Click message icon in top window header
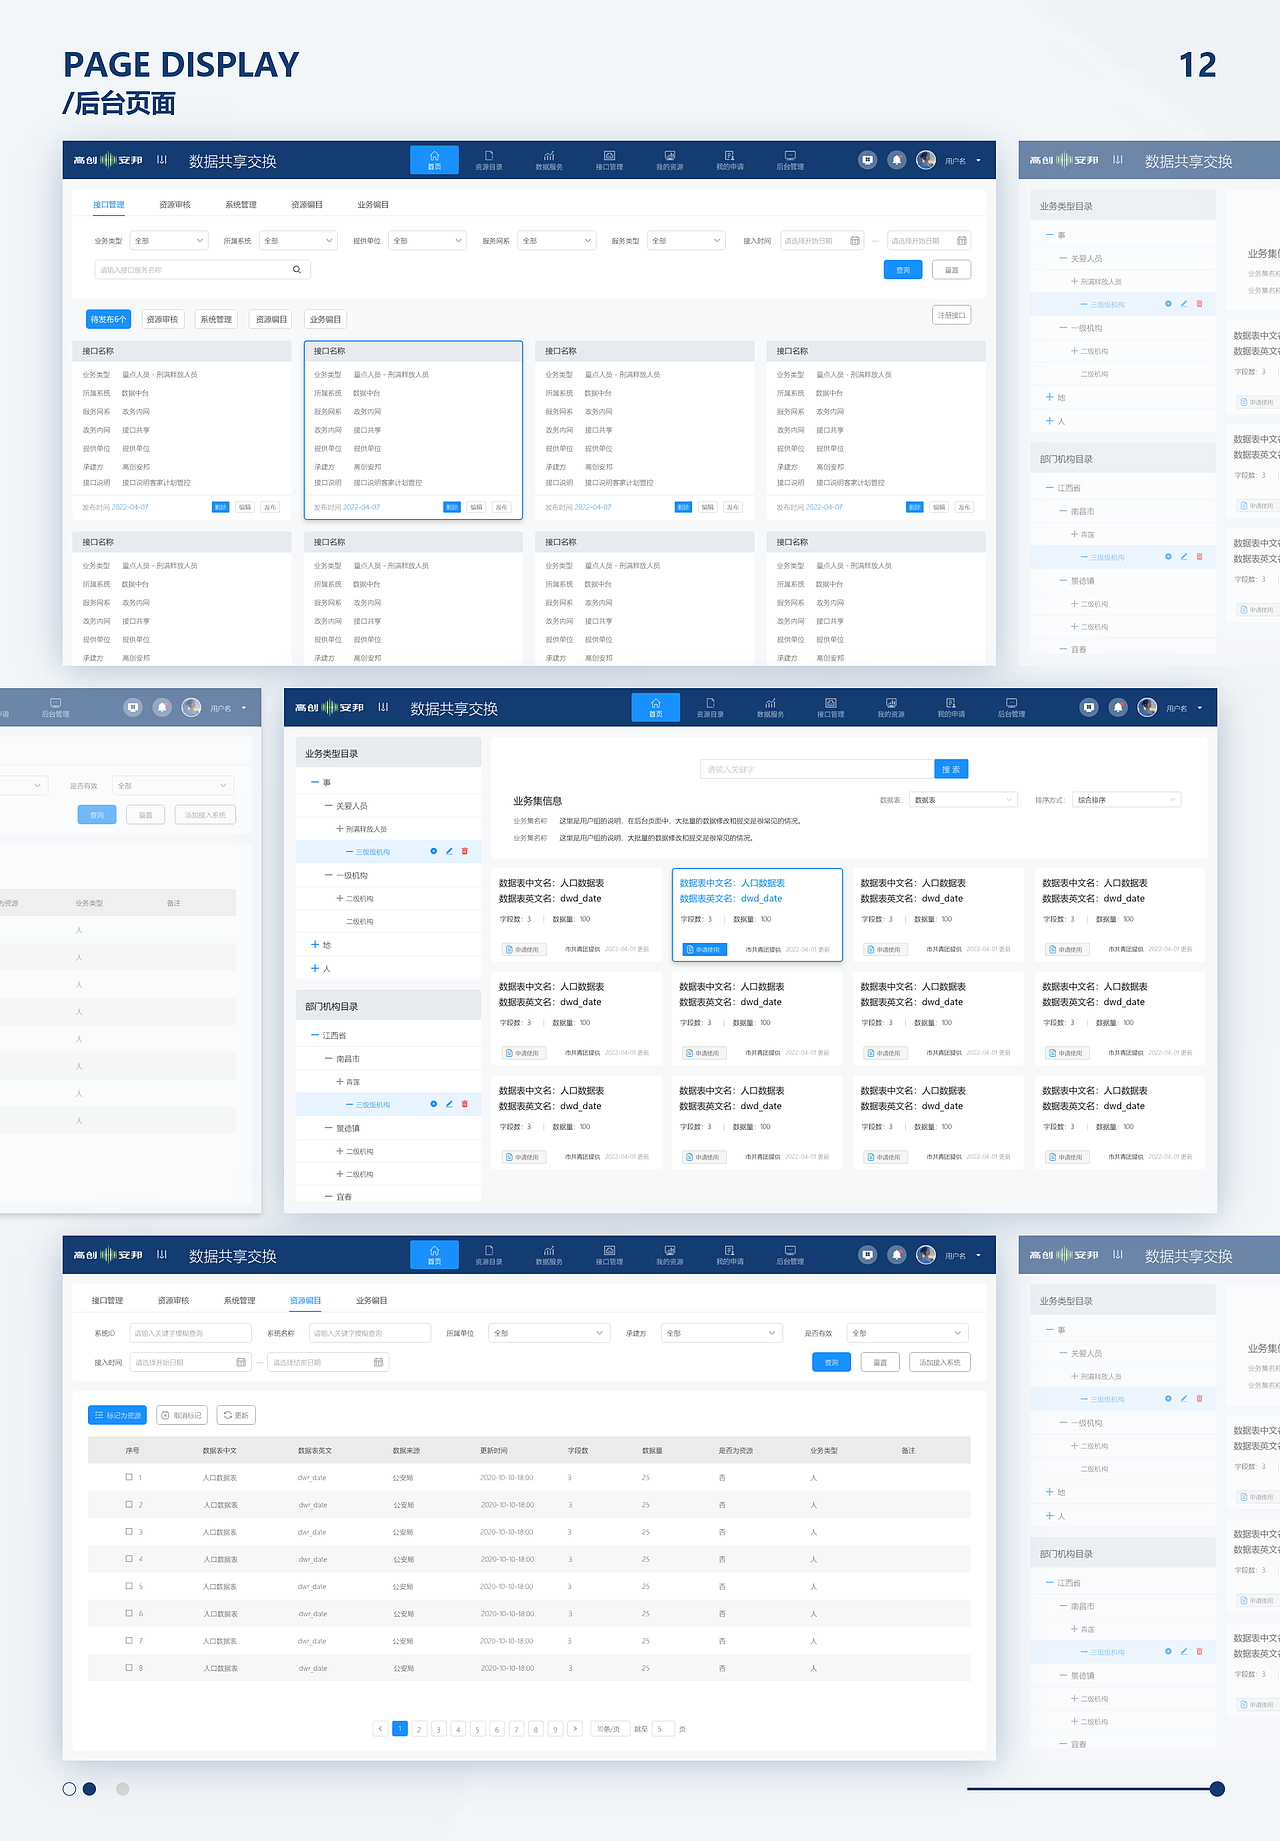This screenshot has height=1841, width=1280. click(868, 160)
